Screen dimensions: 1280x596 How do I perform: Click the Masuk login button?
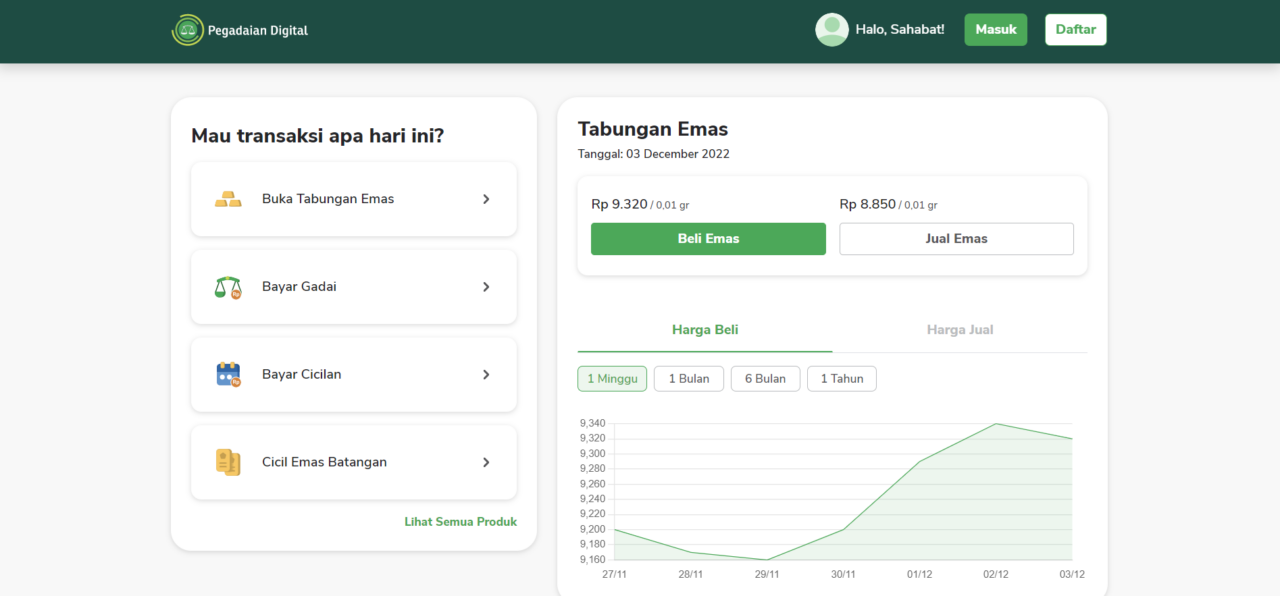point(995,30)
